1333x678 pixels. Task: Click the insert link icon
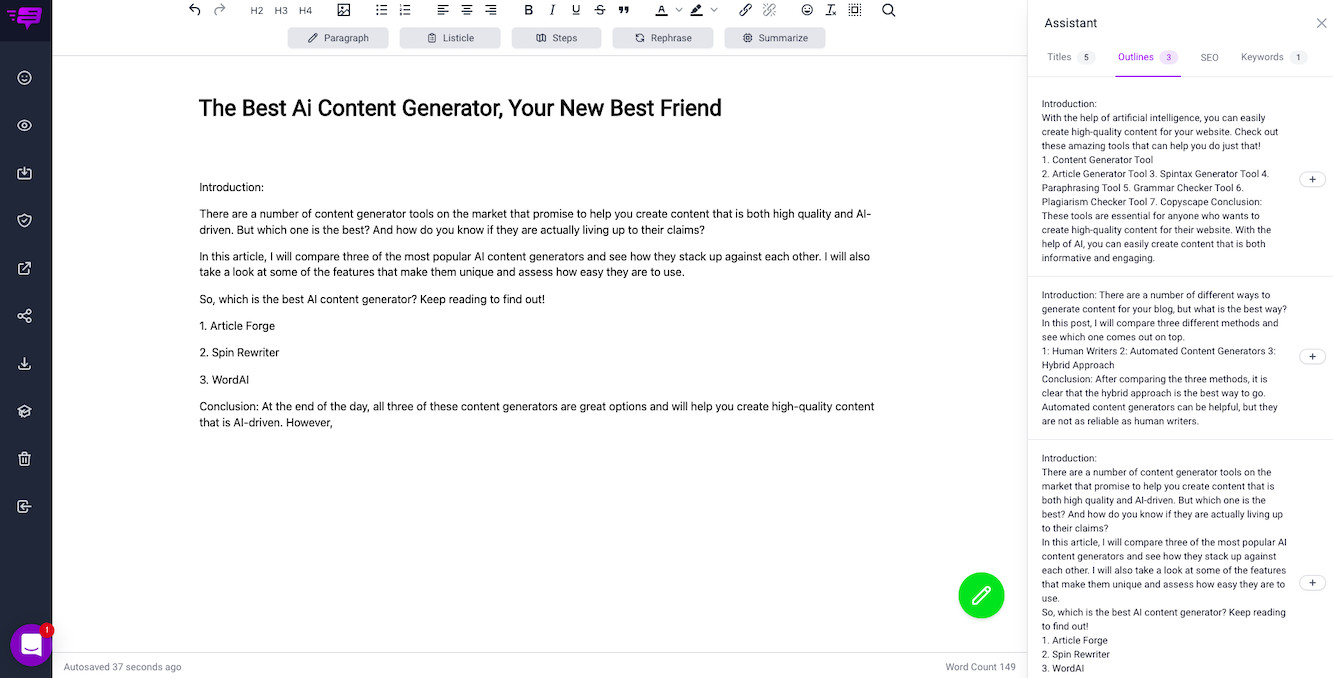[x=745, y=10]
